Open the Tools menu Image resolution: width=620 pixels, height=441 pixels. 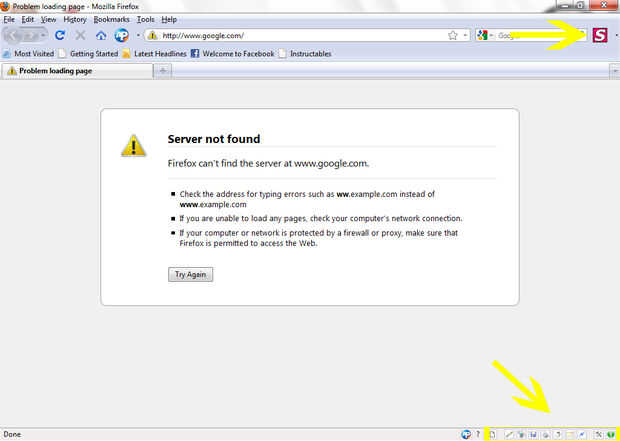coord(146,19)
